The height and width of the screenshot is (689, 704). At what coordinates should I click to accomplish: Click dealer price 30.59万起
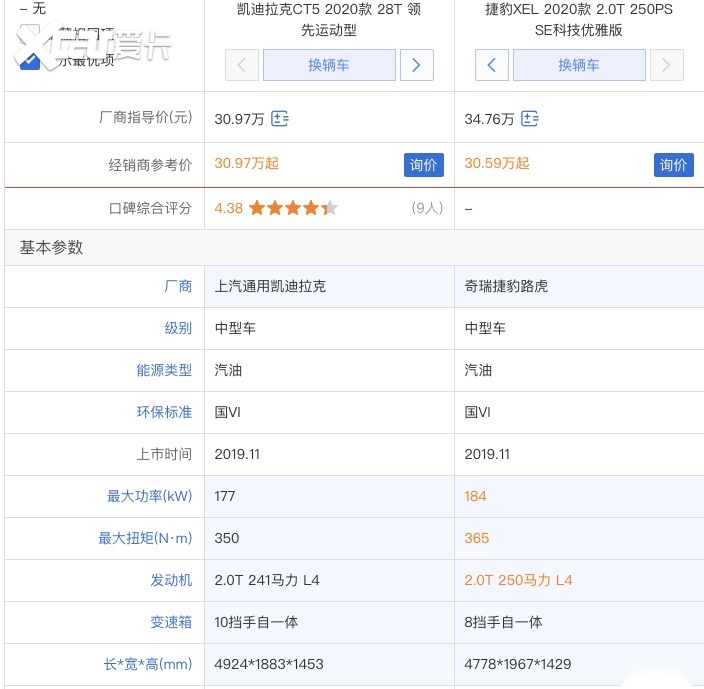[x=497, y=163]
